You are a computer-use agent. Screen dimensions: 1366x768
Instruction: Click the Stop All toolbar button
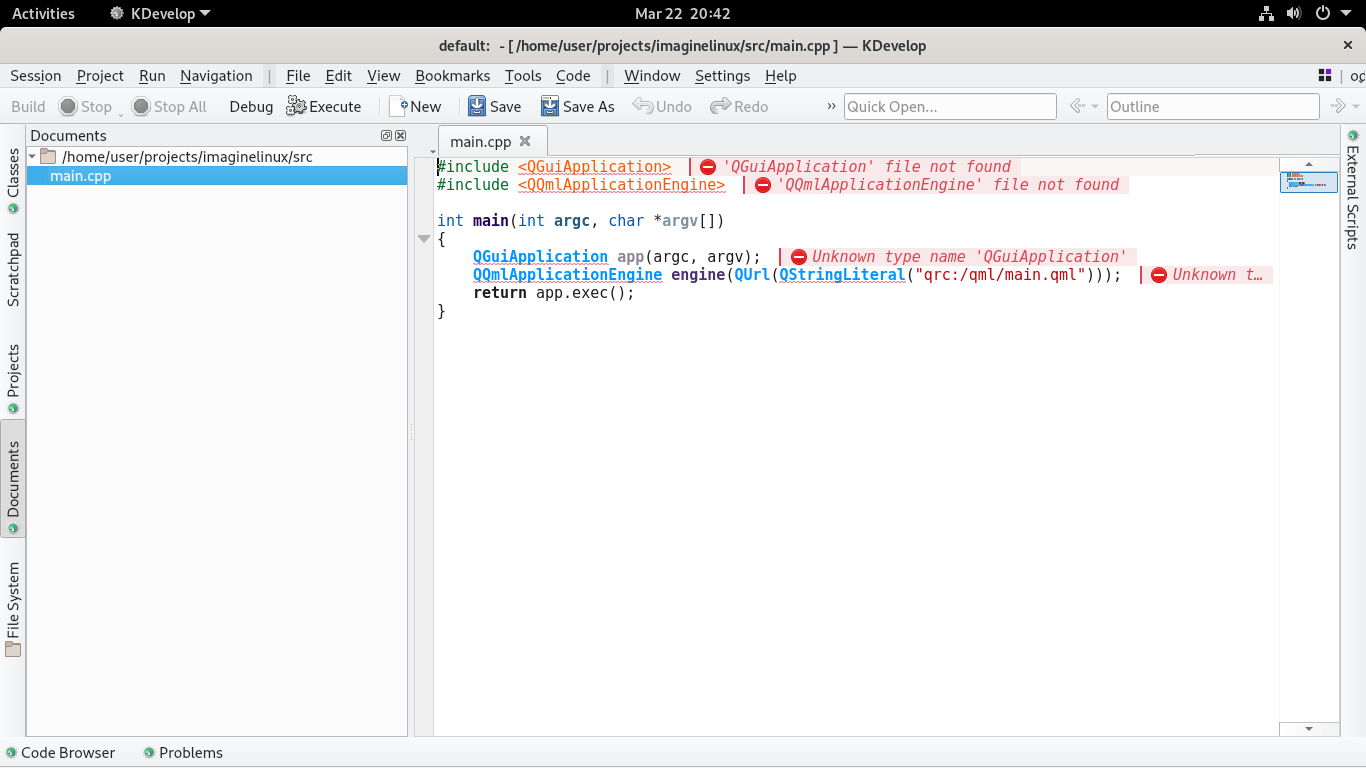click(x=170, y=107)
